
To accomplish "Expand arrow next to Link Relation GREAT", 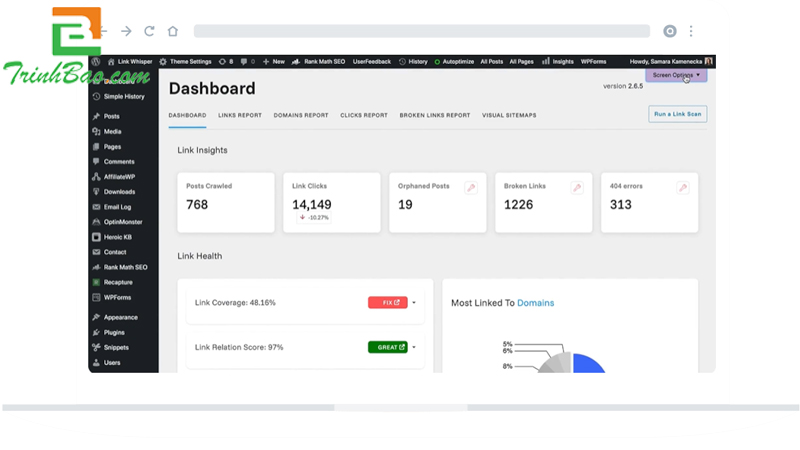I will (414, 347).
